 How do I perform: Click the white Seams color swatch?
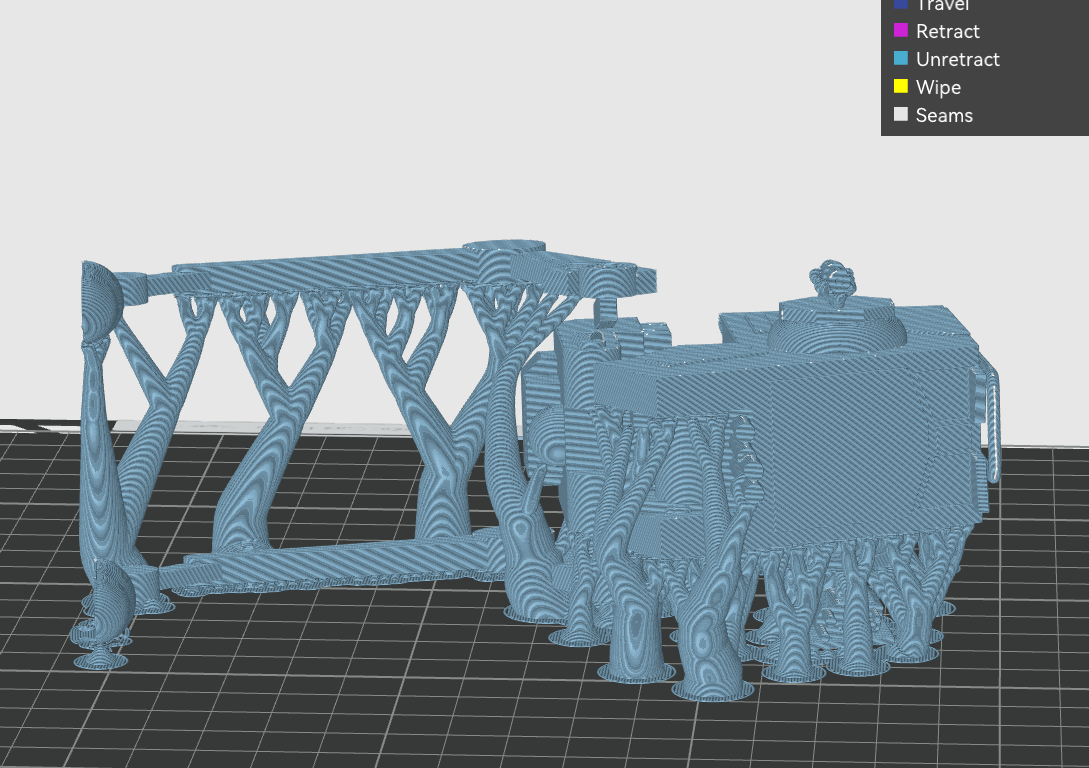coord(901,114)
